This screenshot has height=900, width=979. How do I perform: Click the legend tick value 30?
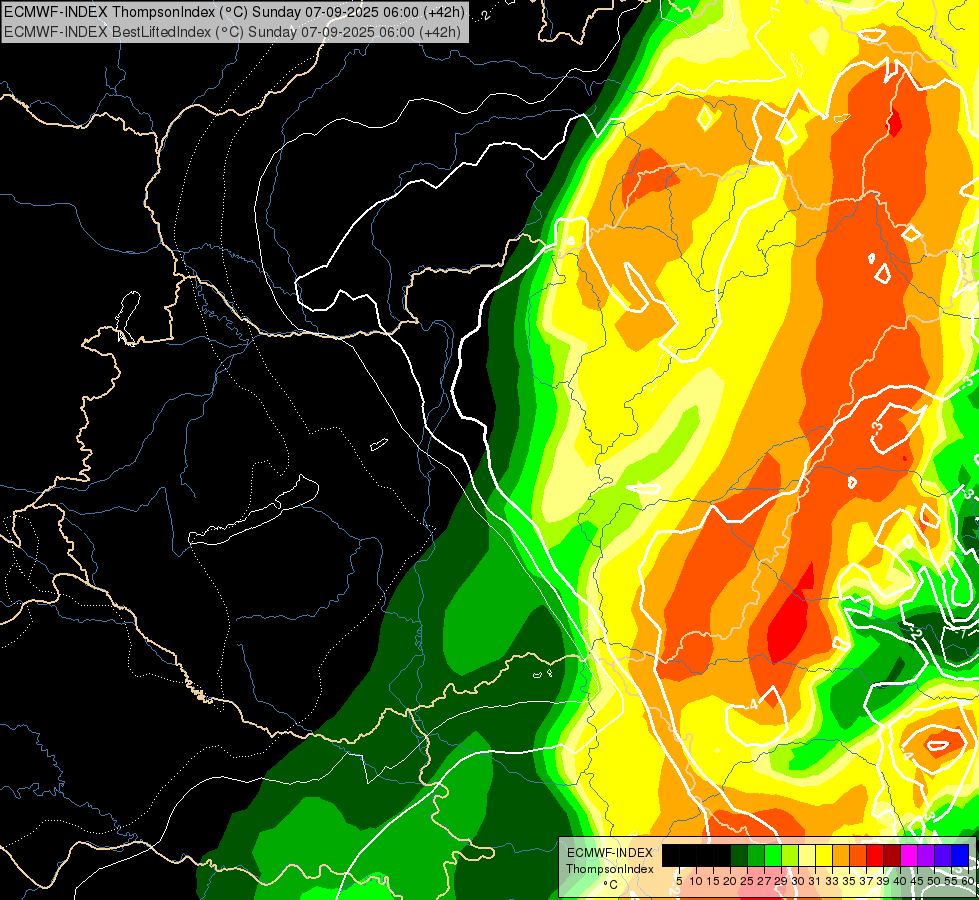(x=799, y=881)
